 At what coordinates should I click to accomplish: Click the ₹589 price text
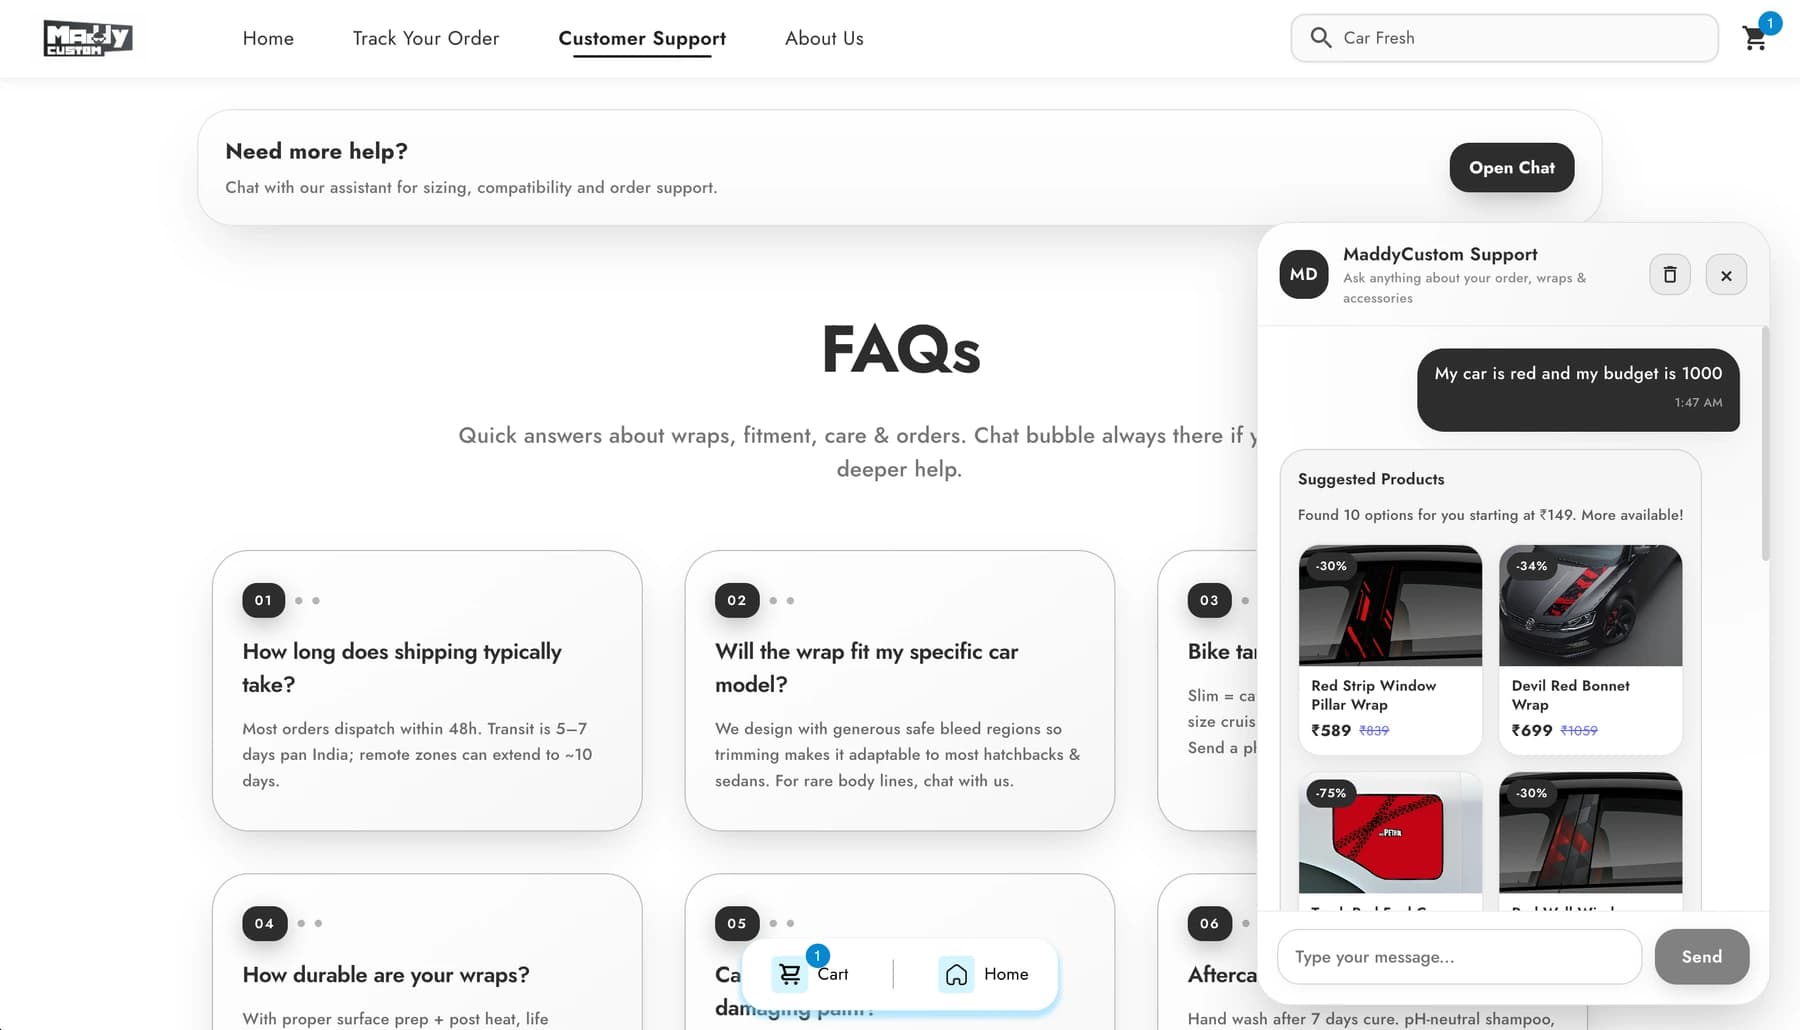pos(1331,730)
